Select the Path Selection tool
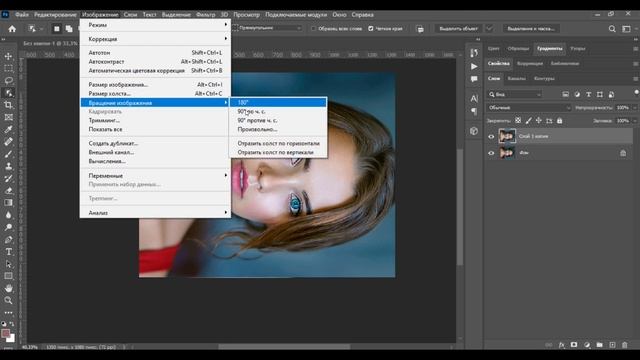The height and width of the screenshot is (360, 640). 8,264
